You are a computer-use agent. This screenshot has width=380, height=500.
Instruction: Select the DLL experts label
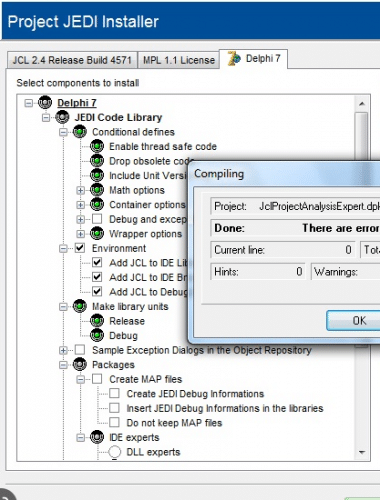pyautogui.click(x=153, y=452)
